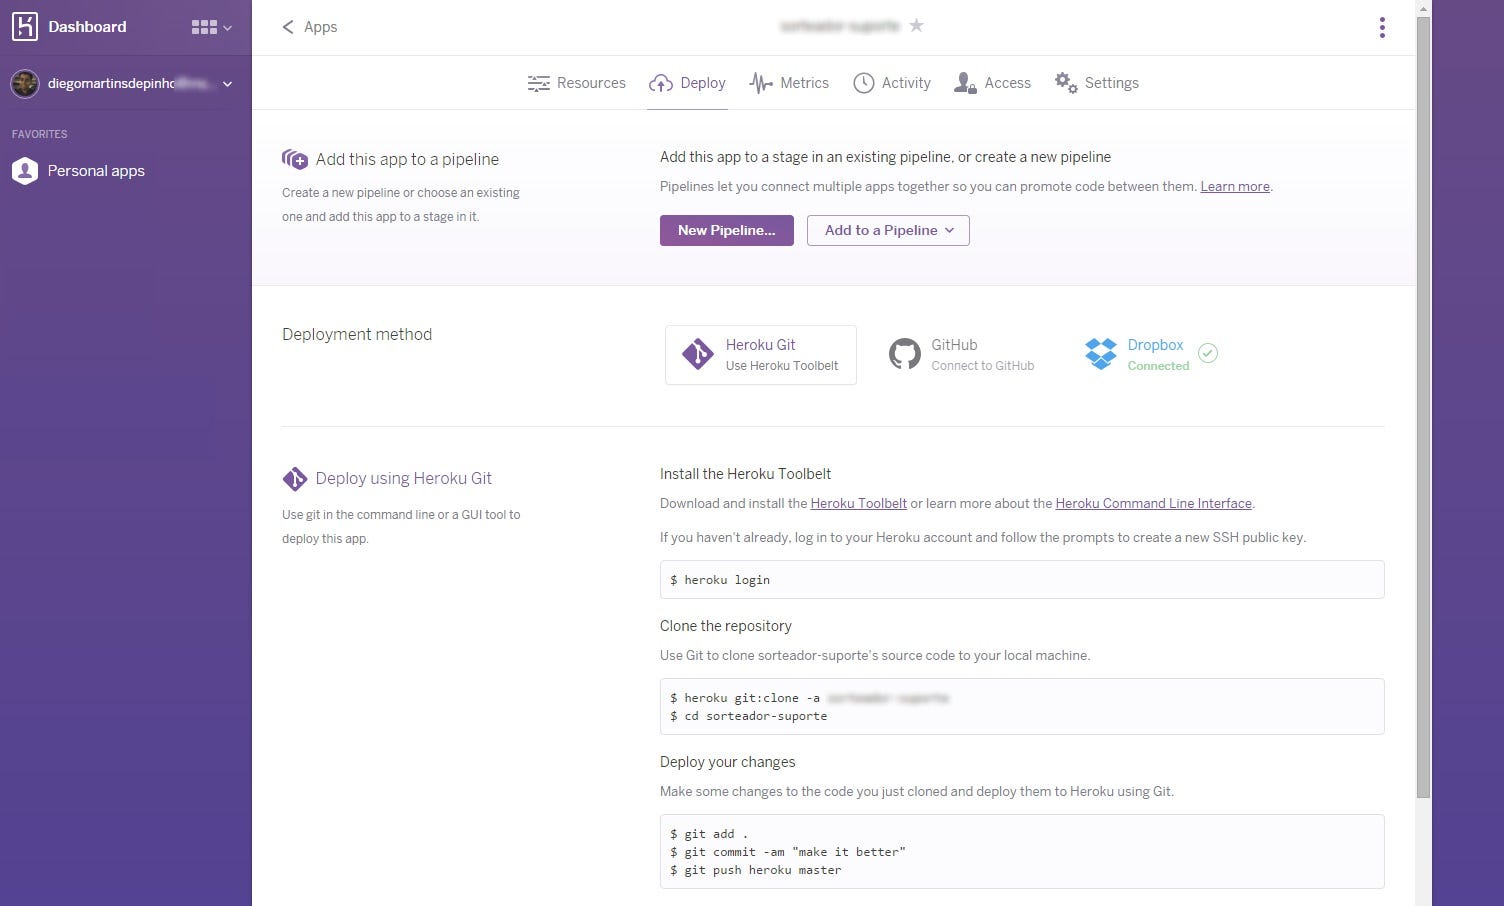This screenshot has height=906, width=1504.
Task: Open the Learn more pipelines link
Action: [x=1235, y=186]
